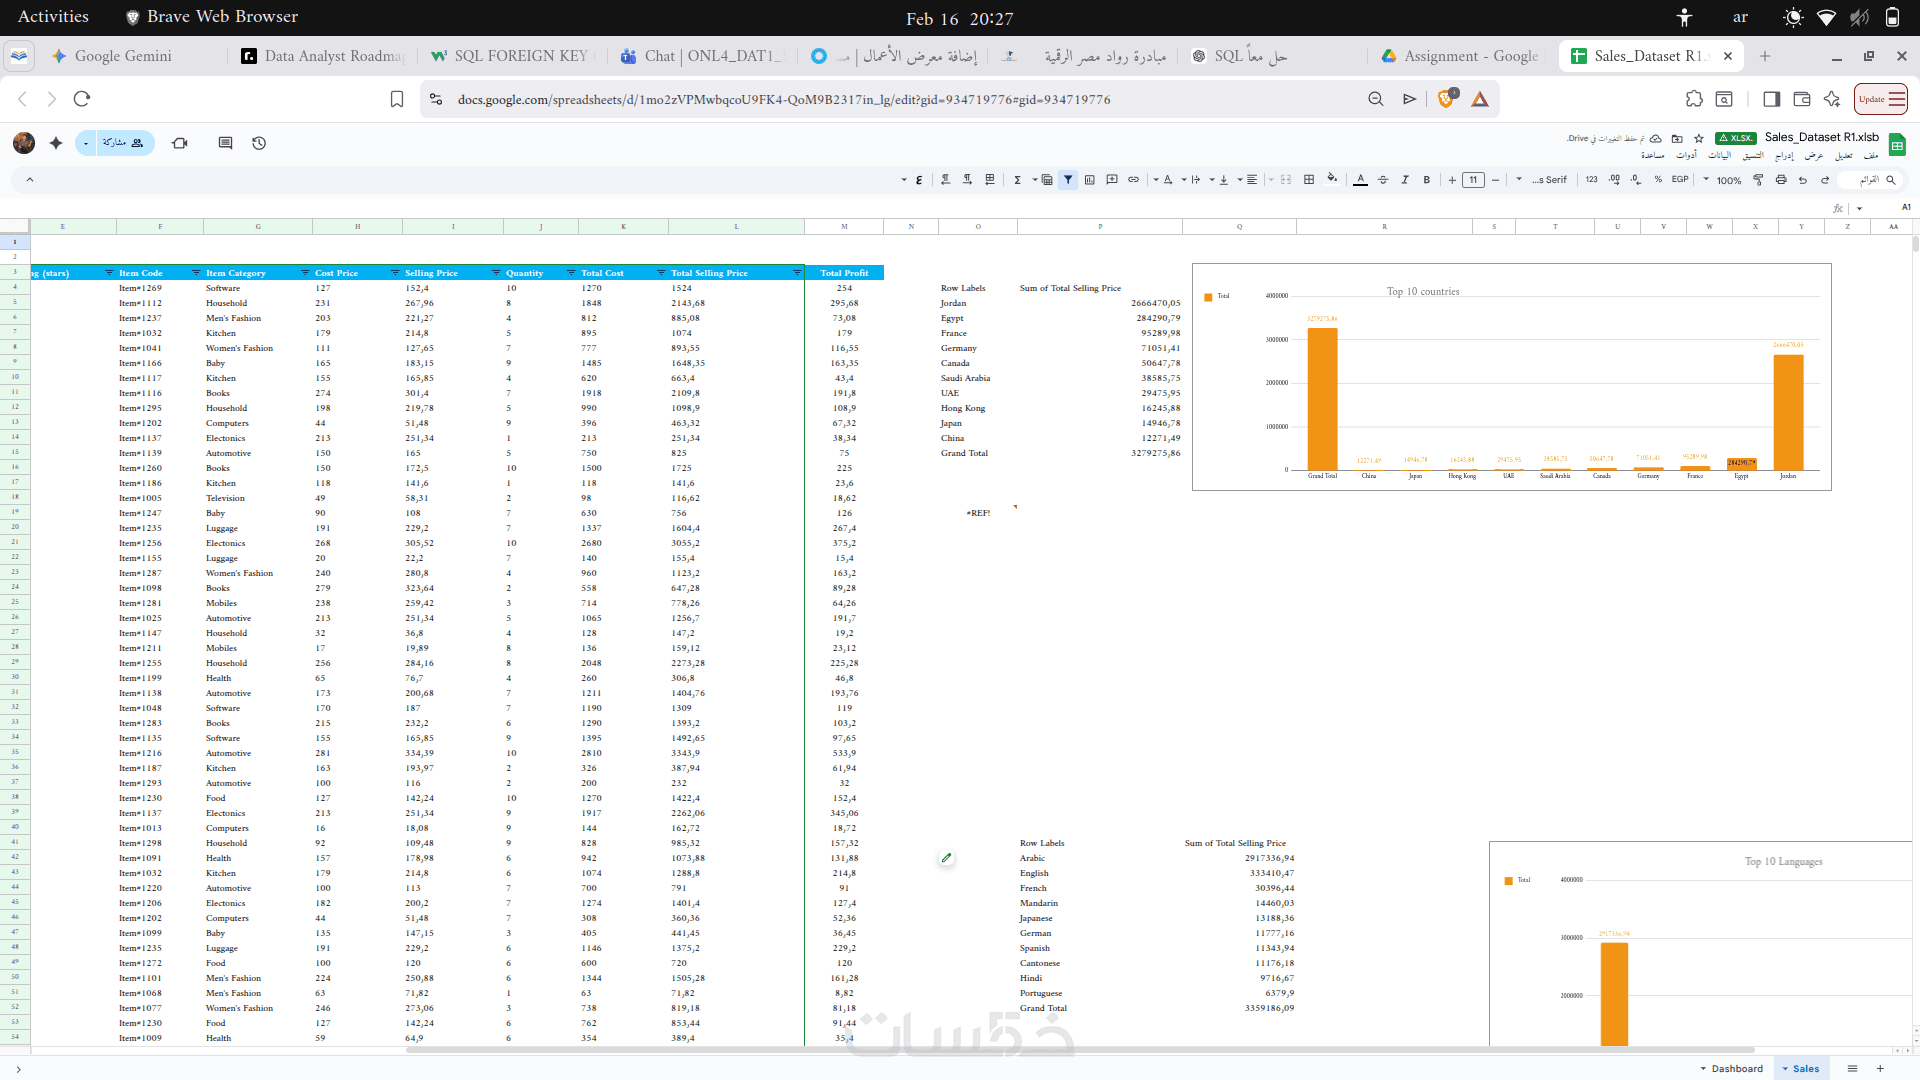Click the print icon in toolbar
This screenshot has width=1920, height=1080.
pos(1781,180)
